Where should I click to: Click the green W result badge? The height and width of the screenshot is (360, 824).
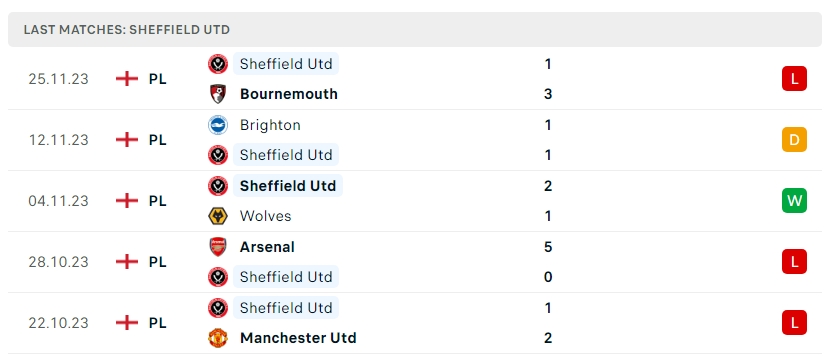794,200
